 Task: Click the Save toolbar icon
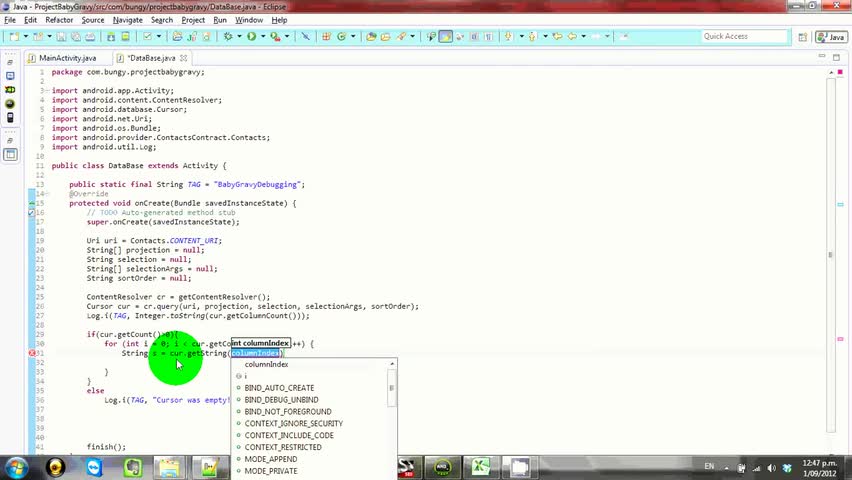point(61,36)
